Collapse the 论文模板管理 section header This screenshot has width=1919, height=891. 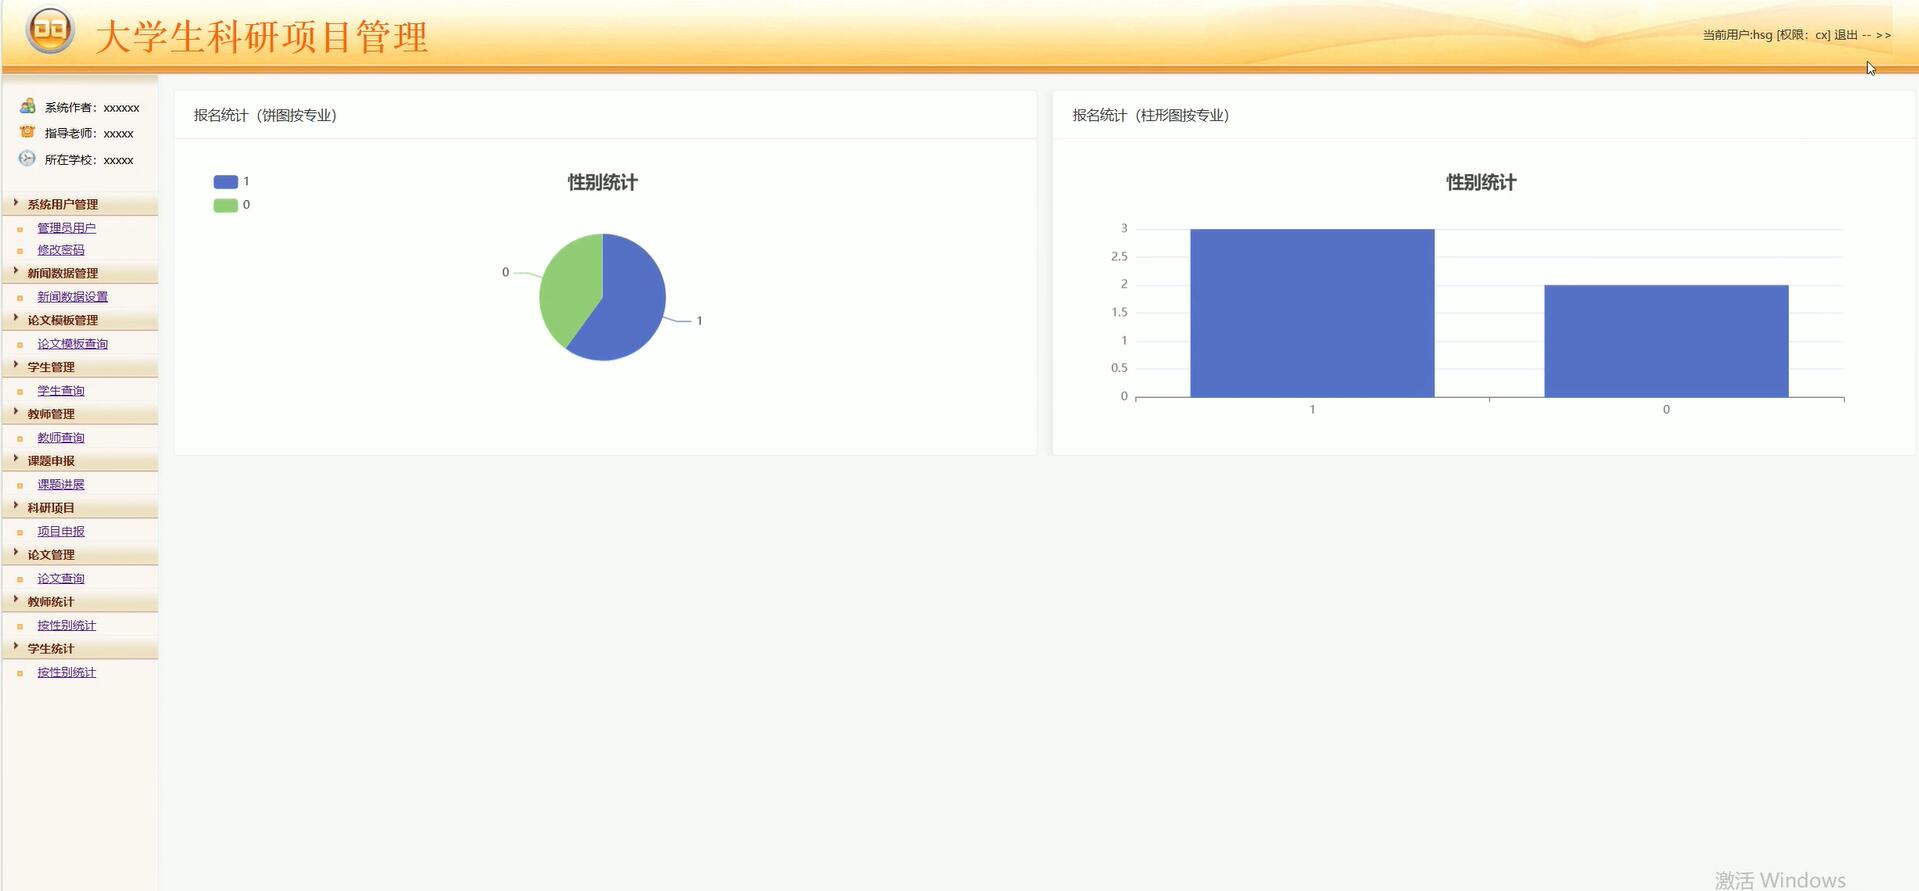tap(62, 320)
